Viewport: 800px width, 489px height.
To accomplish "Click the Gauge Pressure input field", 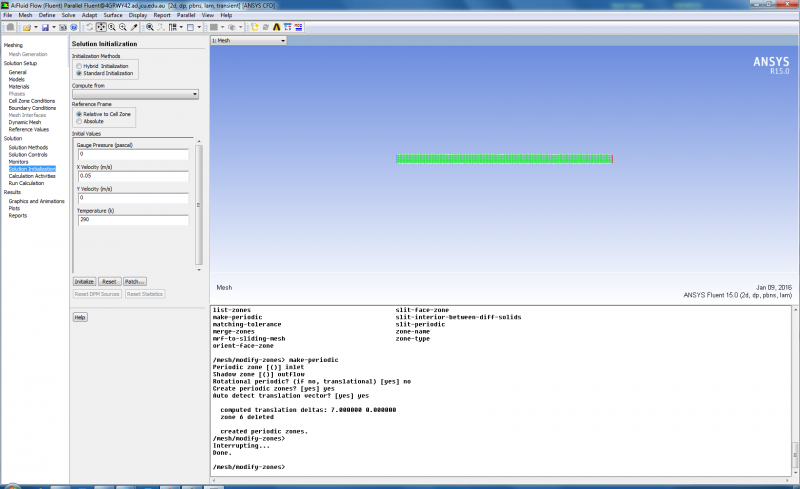I will [133, 154].
